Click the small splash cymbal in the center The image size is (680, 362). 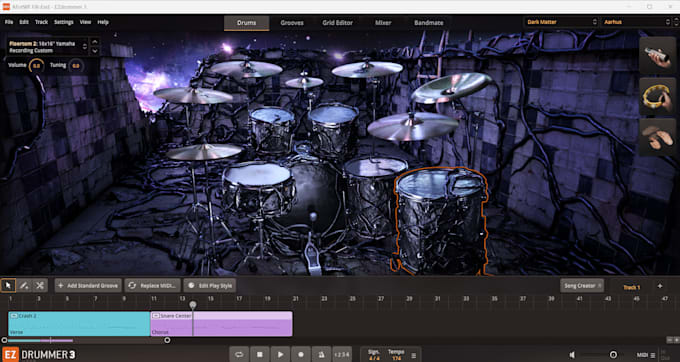point(304,82)
